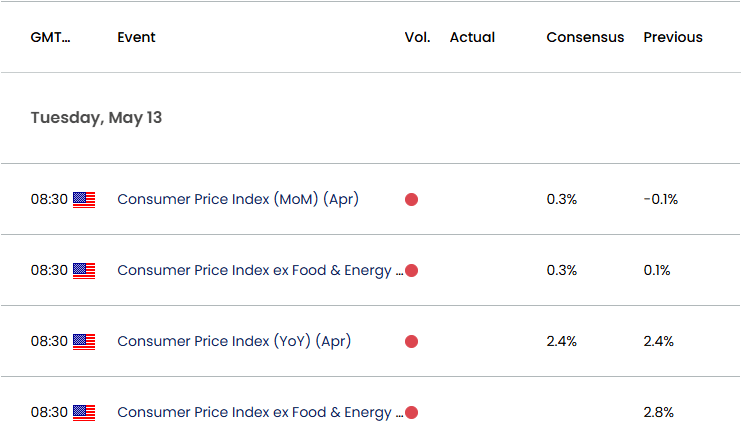Click red volatility dot for CPI YoY
This screenshot has height=444, width=742.
(x=411, y=342)
